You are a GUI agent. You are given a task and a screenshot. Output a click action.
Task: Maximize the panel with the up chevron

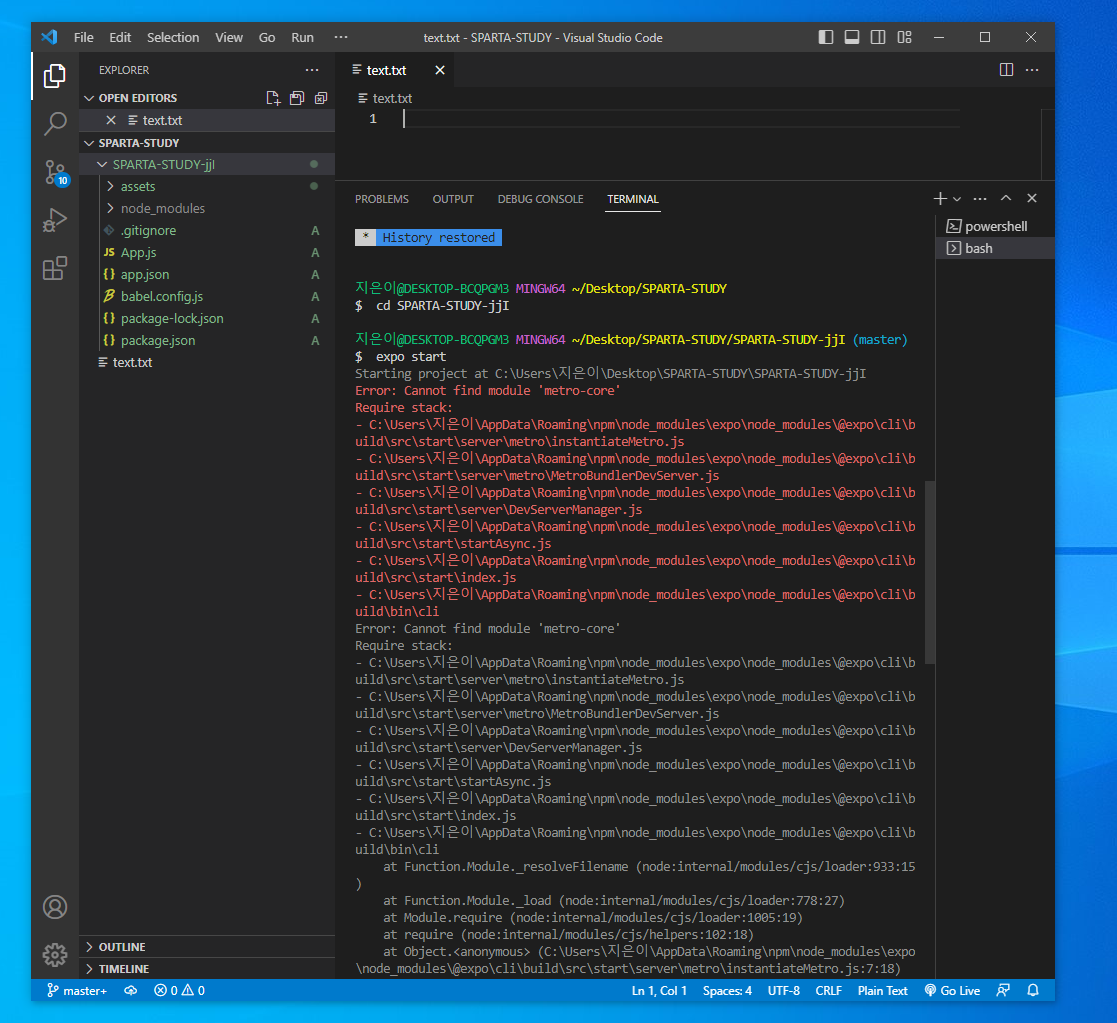(x=1006, y=199)
